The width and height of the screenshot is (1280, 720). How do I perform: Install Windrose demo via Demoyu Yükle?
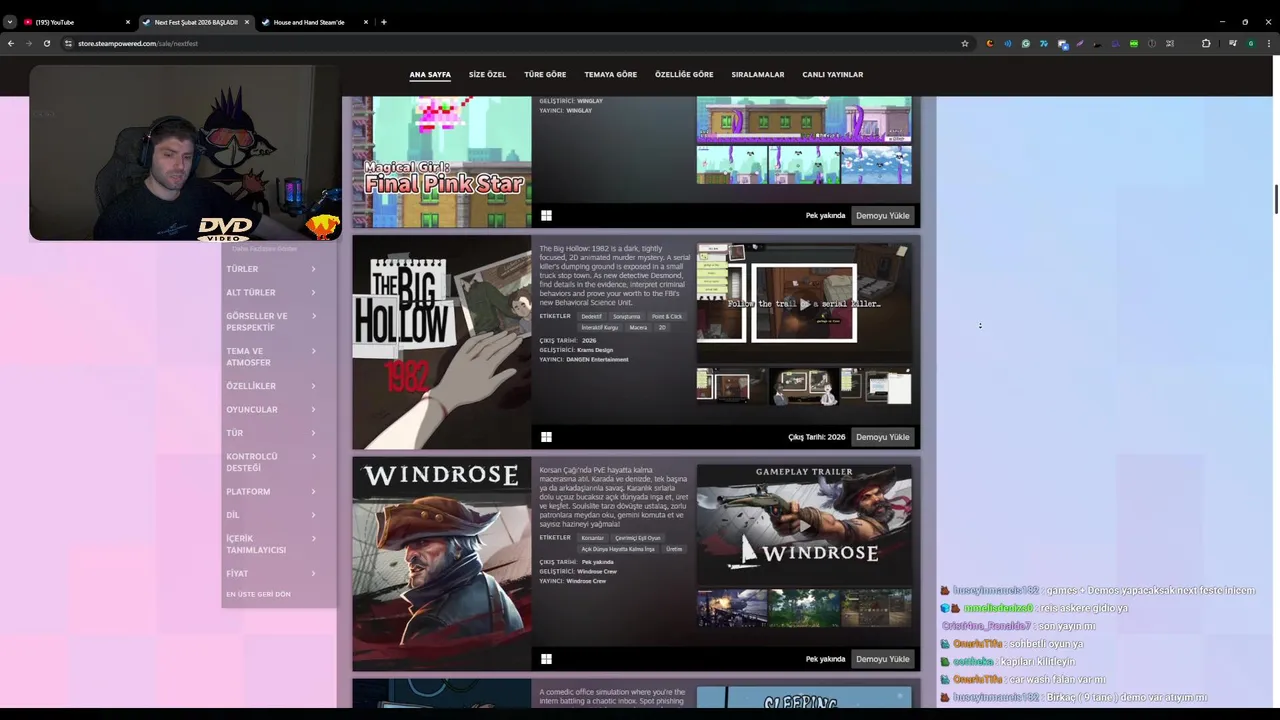pyautogui.click(x=883, y=659)
